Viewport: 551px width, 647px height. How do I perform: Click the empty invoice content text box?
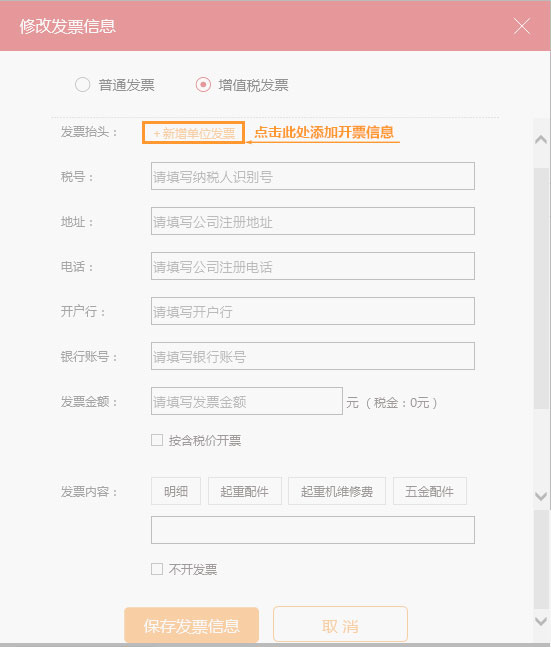point(313,530)
